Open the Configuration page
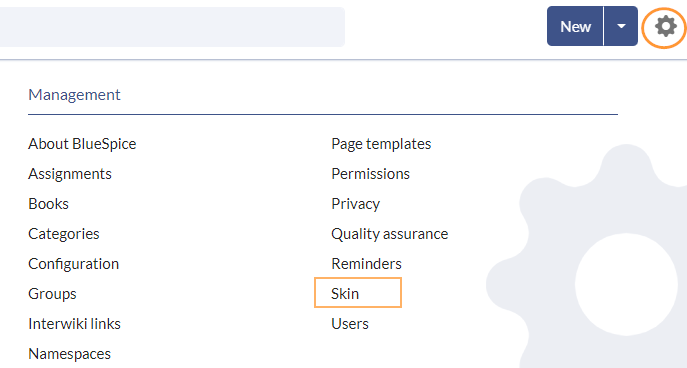 click(x=74, y=264)
